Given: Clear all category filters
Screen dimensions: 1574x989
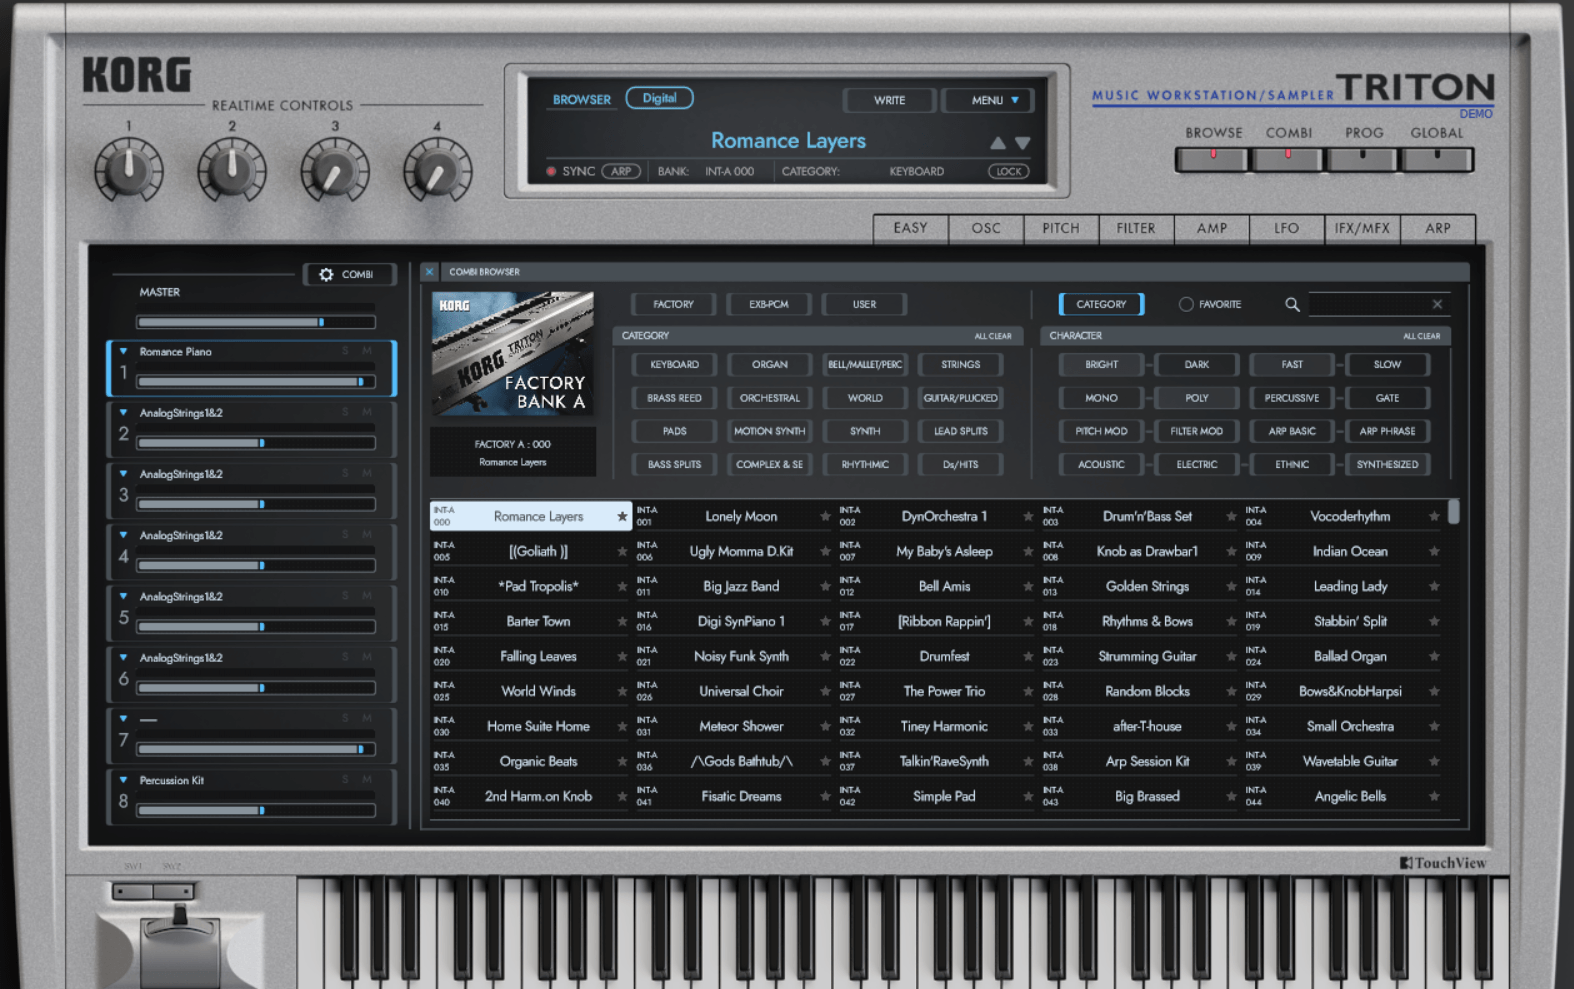Looking at the screenshot, I should [x=993, y=336].
